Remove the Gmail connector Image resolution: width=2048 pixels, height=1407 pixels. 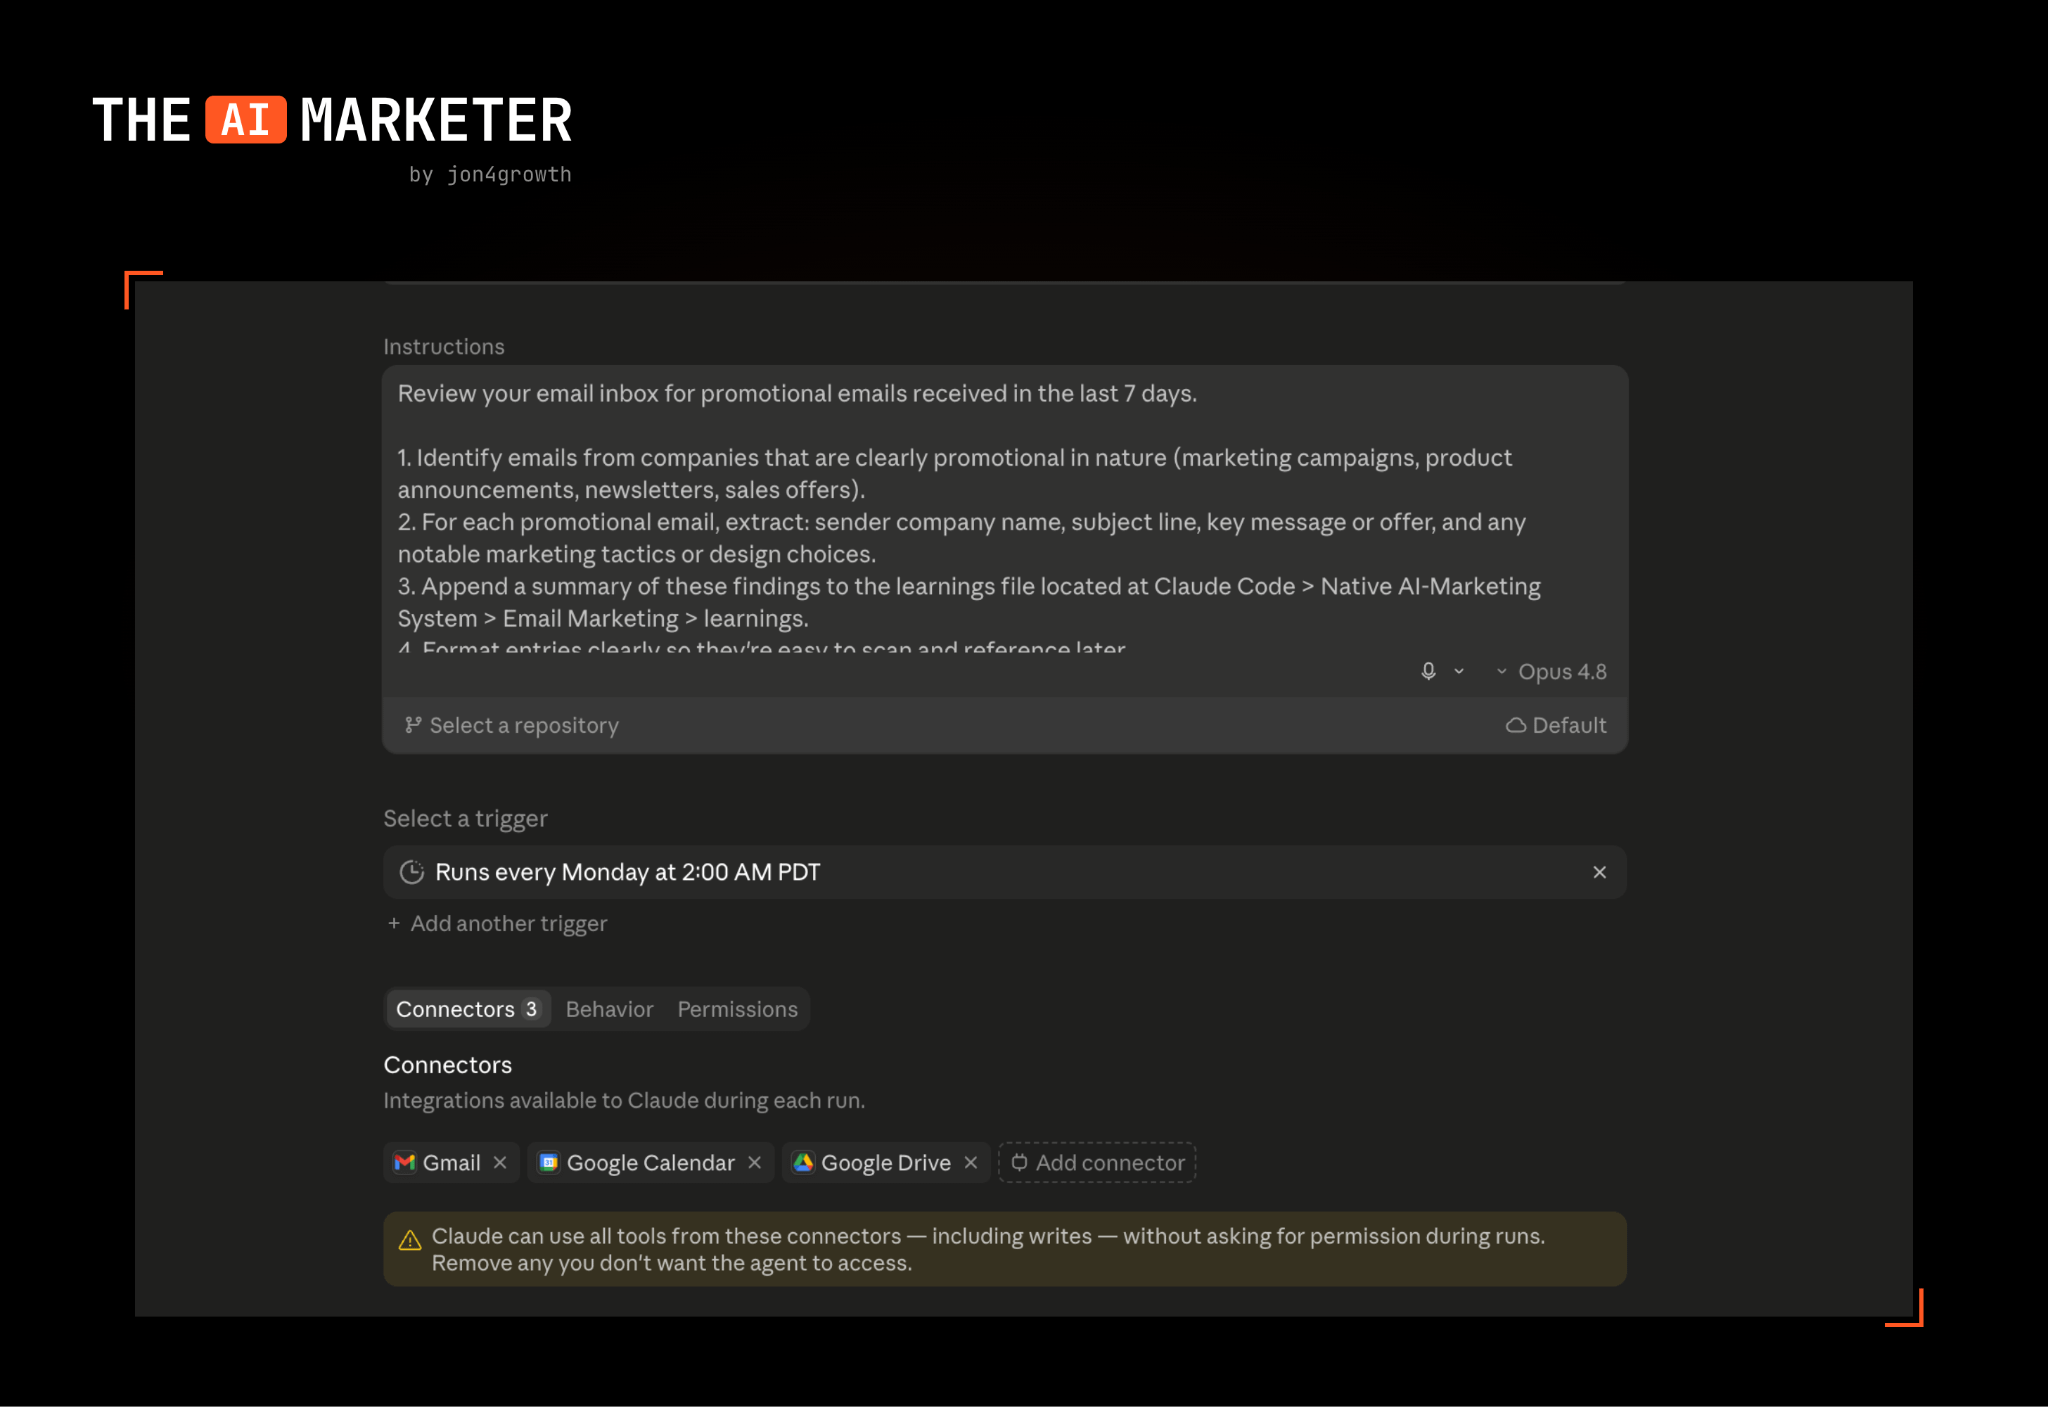pyautogui.click(x=500, y=1162)
